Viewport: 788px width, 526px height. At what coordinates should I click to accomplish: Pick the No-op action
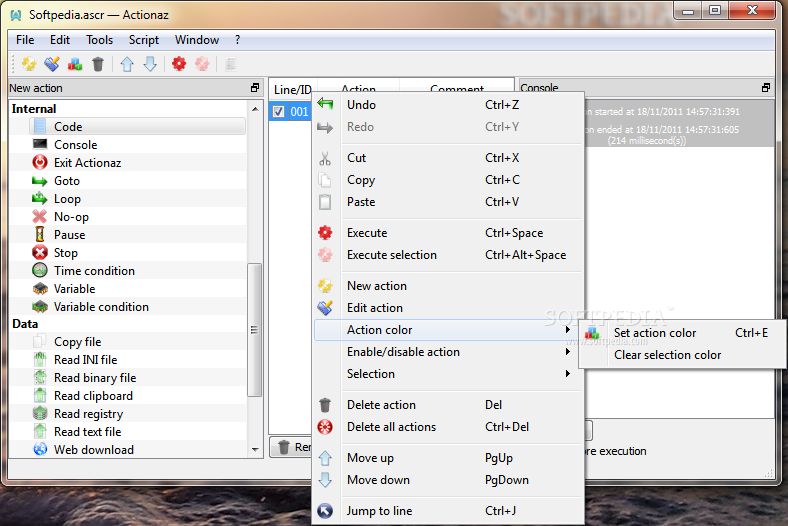coord(137,217)
